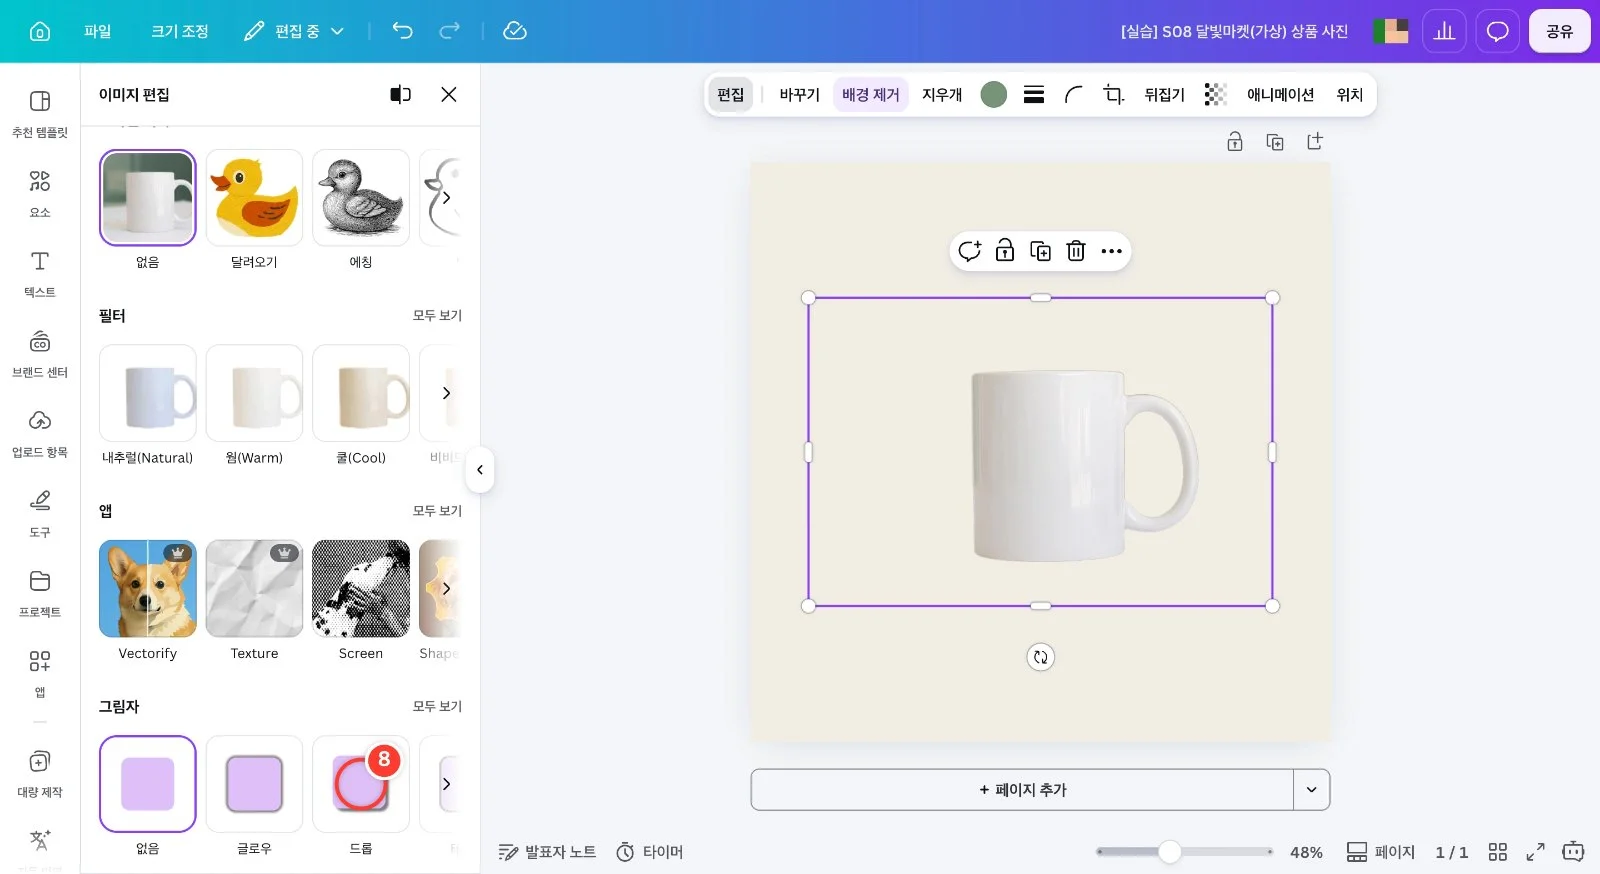Open the 파일 menu
The height and width of the screenshot is (874, 1600).
pos(98,31)
